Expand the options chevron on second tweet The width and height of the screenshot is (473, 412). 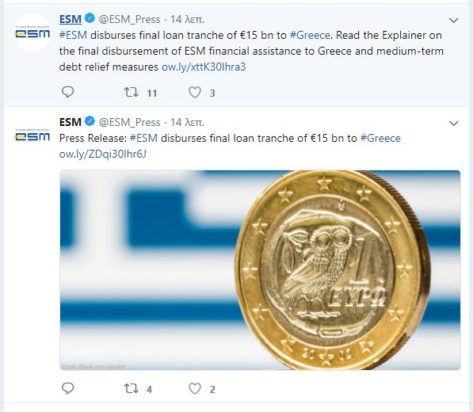[x=454, y=123]
